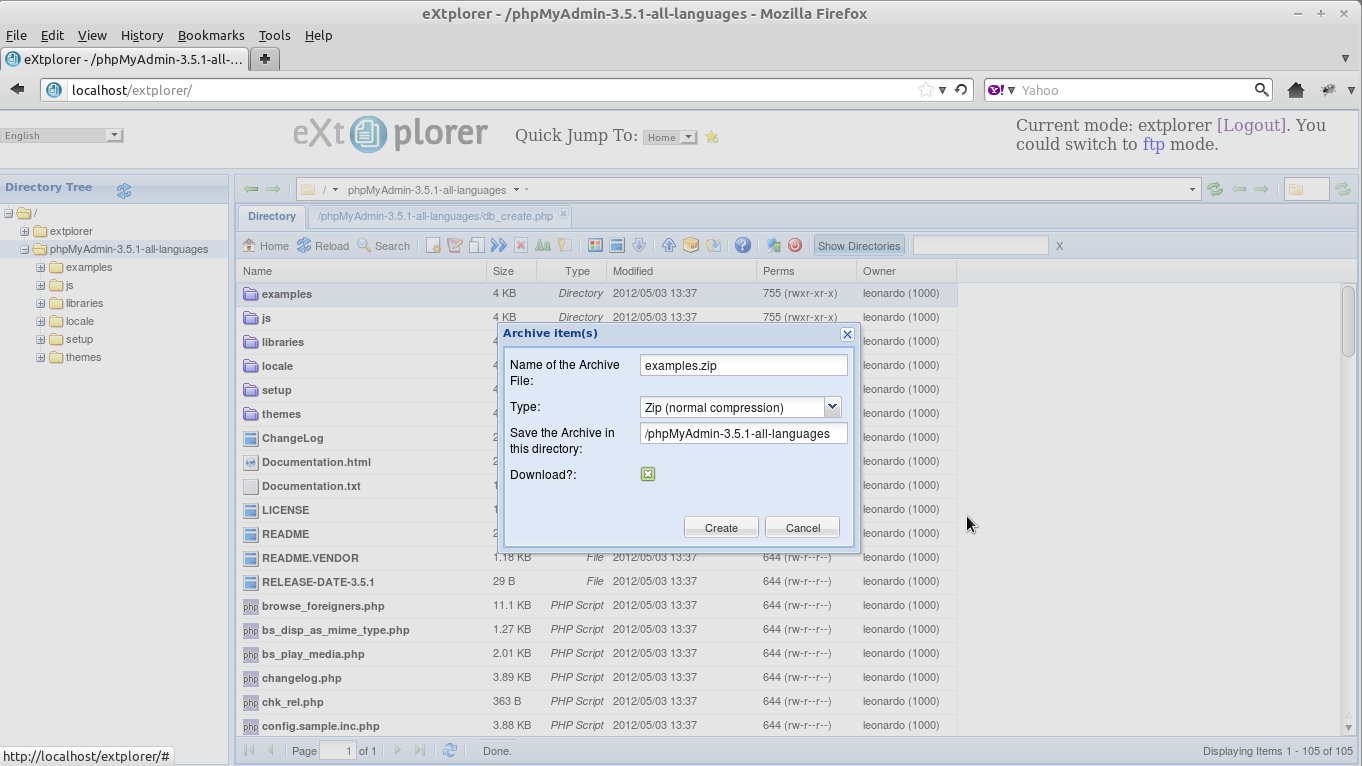1362x766 pixels.
Task: Open the History menu
Action: 141,35
